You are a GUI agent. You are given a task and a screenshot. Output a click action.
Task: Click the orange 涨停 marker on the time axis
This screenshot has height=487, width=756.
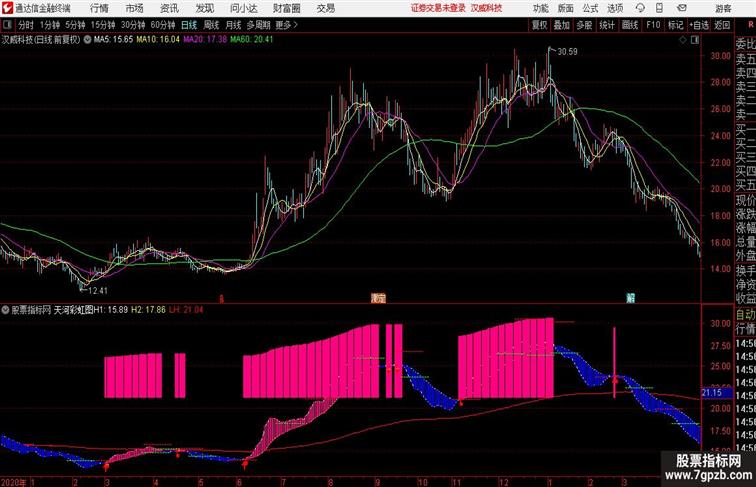tap(378, 298)
